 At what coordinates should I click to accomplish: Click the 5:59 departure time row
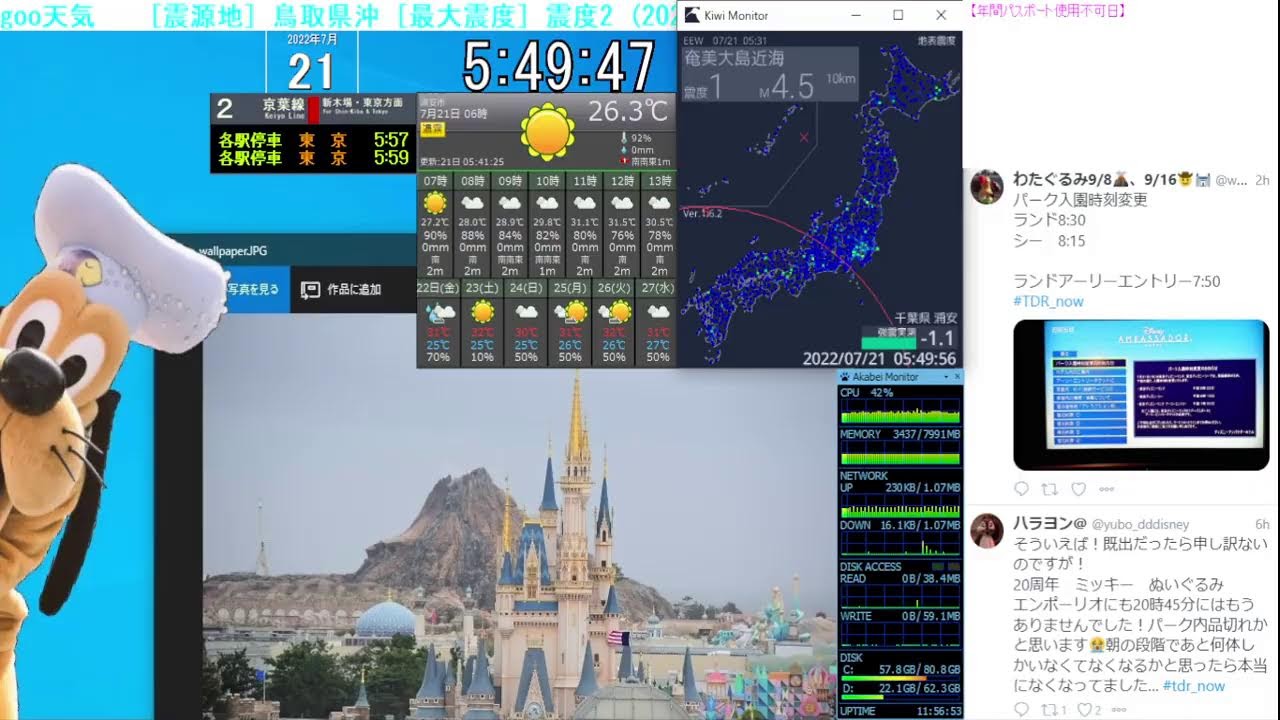313,158
